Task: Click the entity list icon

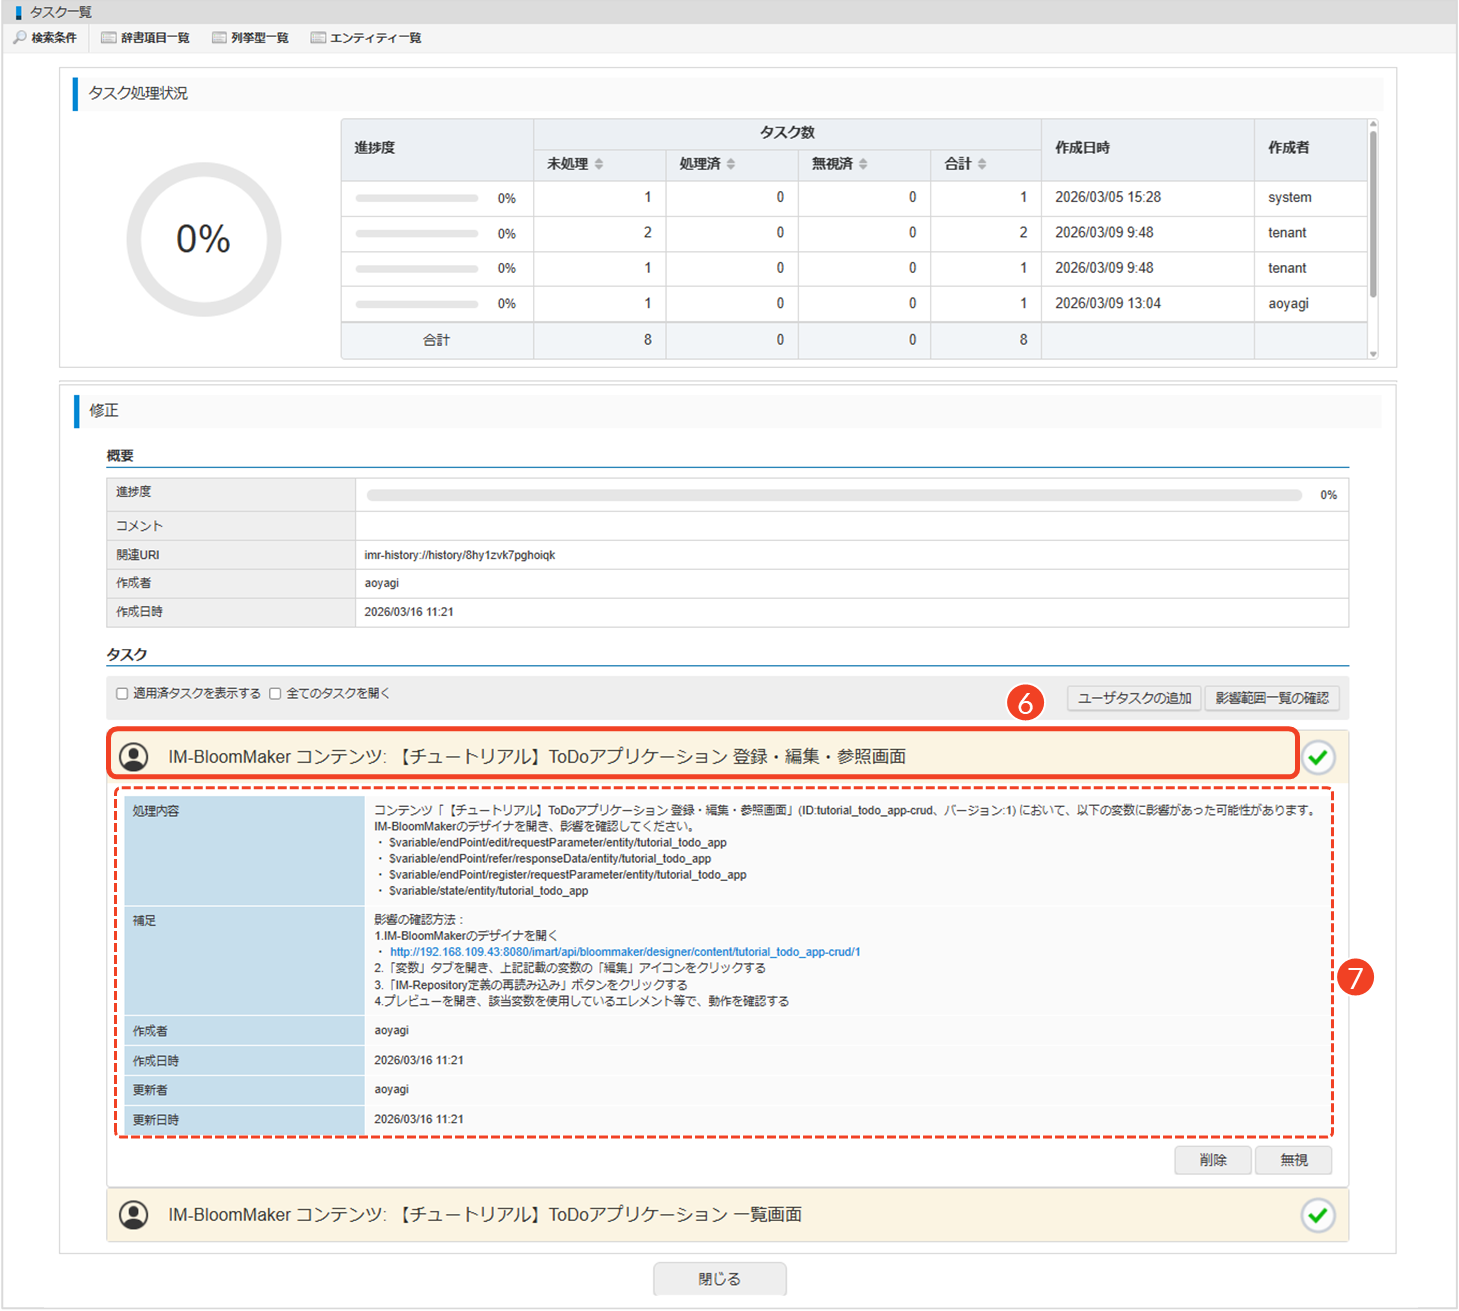Action: pyautogui.click(x=318, y=38)
